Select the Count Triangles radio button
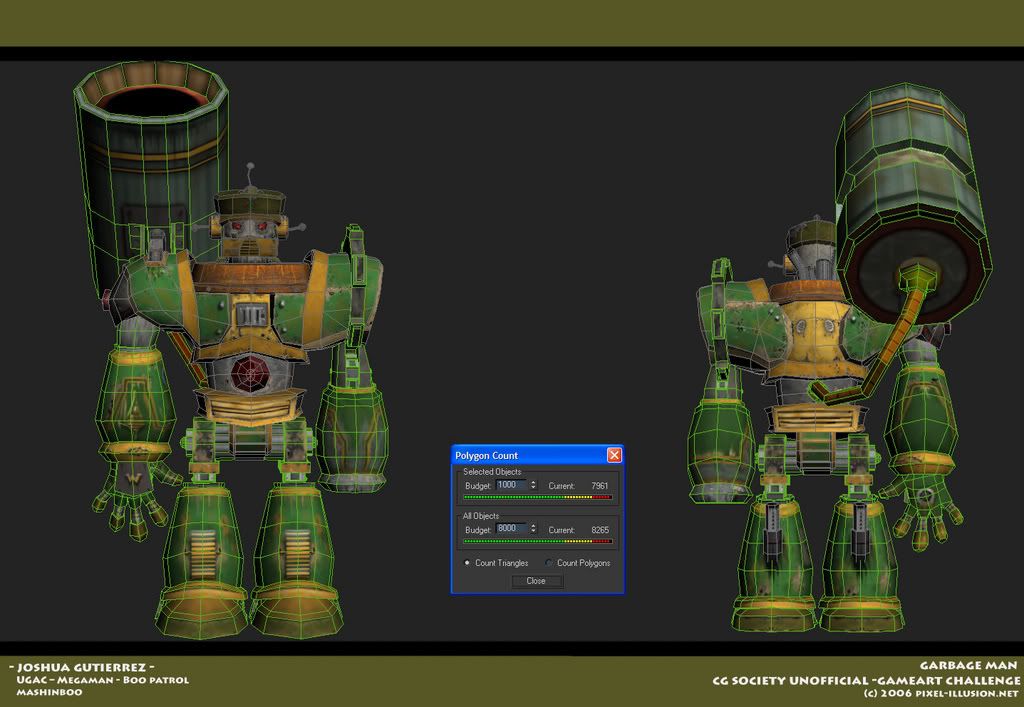The image size is (1024, 707). [x=467, y=563]
